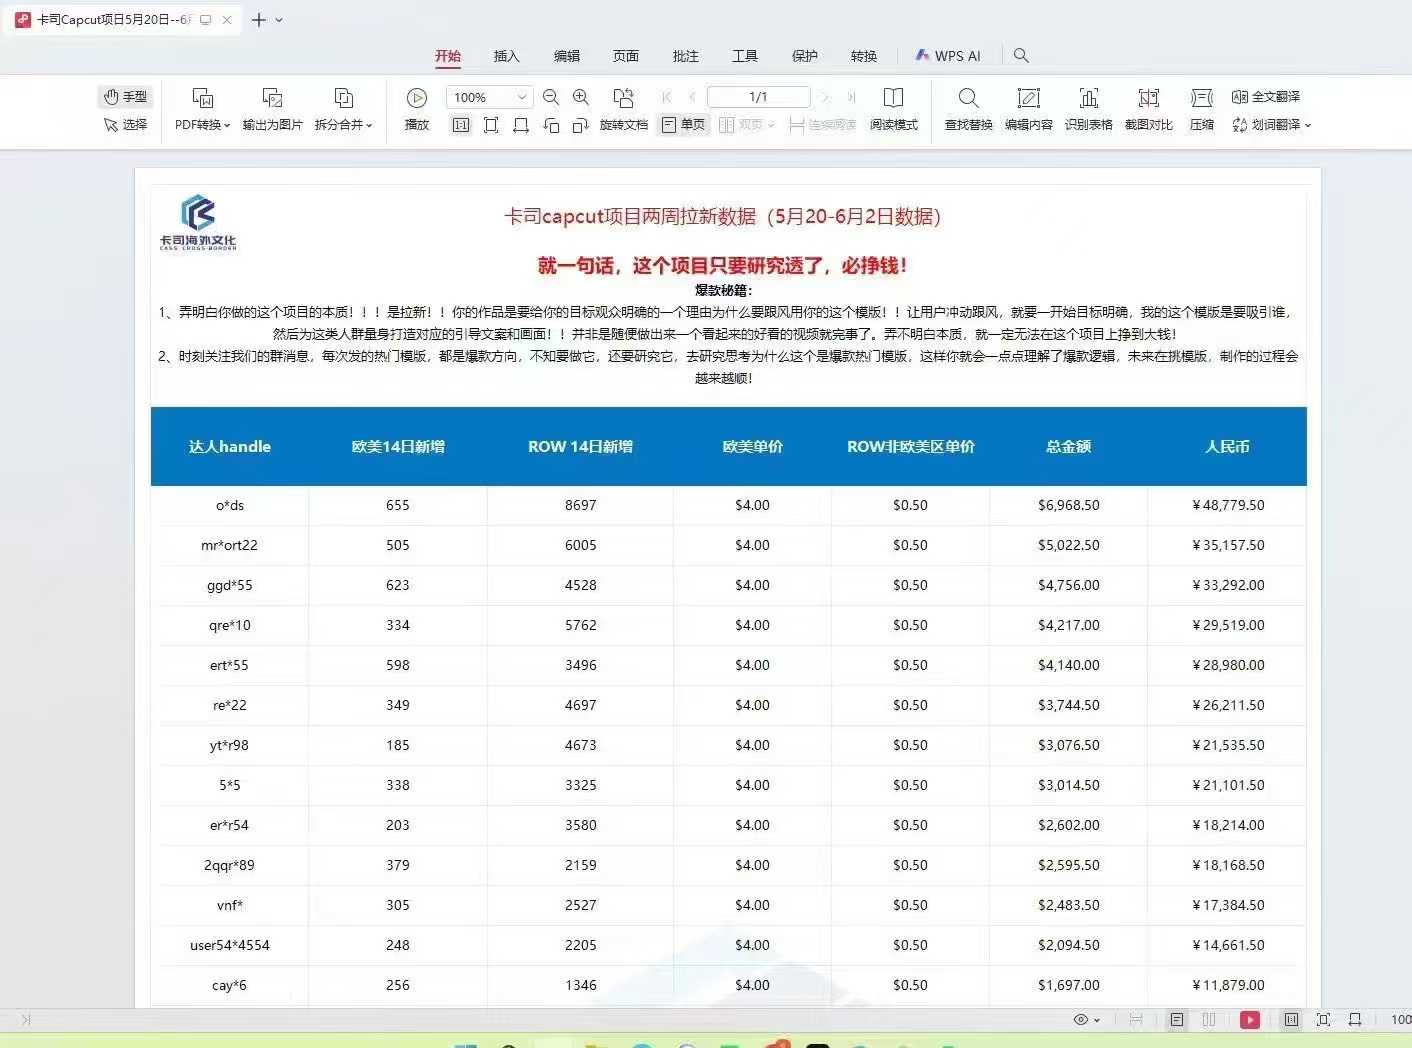Click the RMB value ¥33,292.00
This screenshot has height=1048, width=1412.
1228,585
